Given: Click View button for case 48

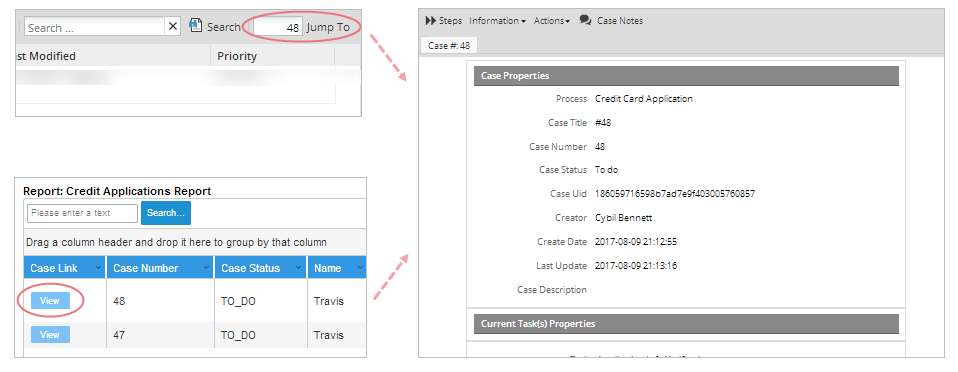Looking at the screenshot, I should click(x=50, y=301).
